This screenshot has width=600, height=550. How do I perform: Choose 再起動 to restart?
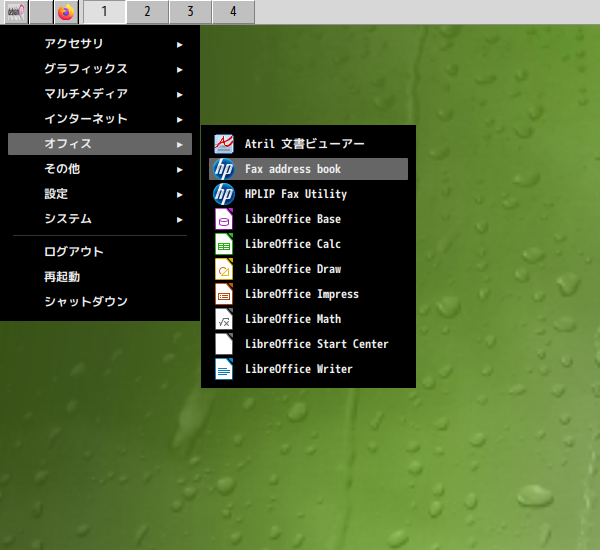pos(100,277)
